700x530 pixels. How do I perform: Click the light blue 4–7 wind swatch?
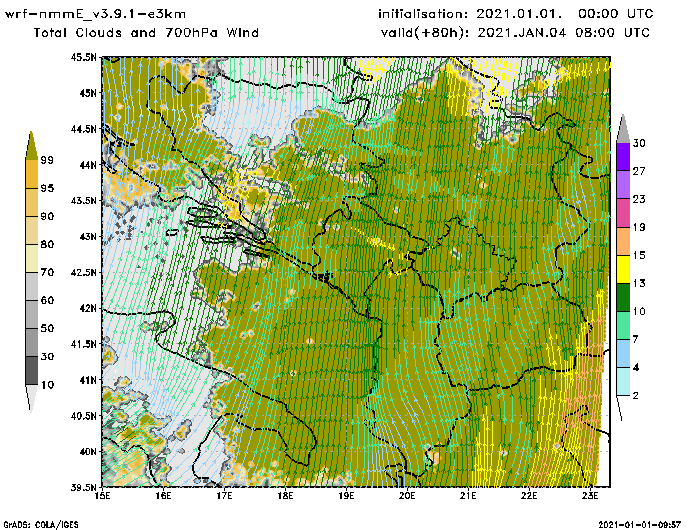[x=623, y=354]
